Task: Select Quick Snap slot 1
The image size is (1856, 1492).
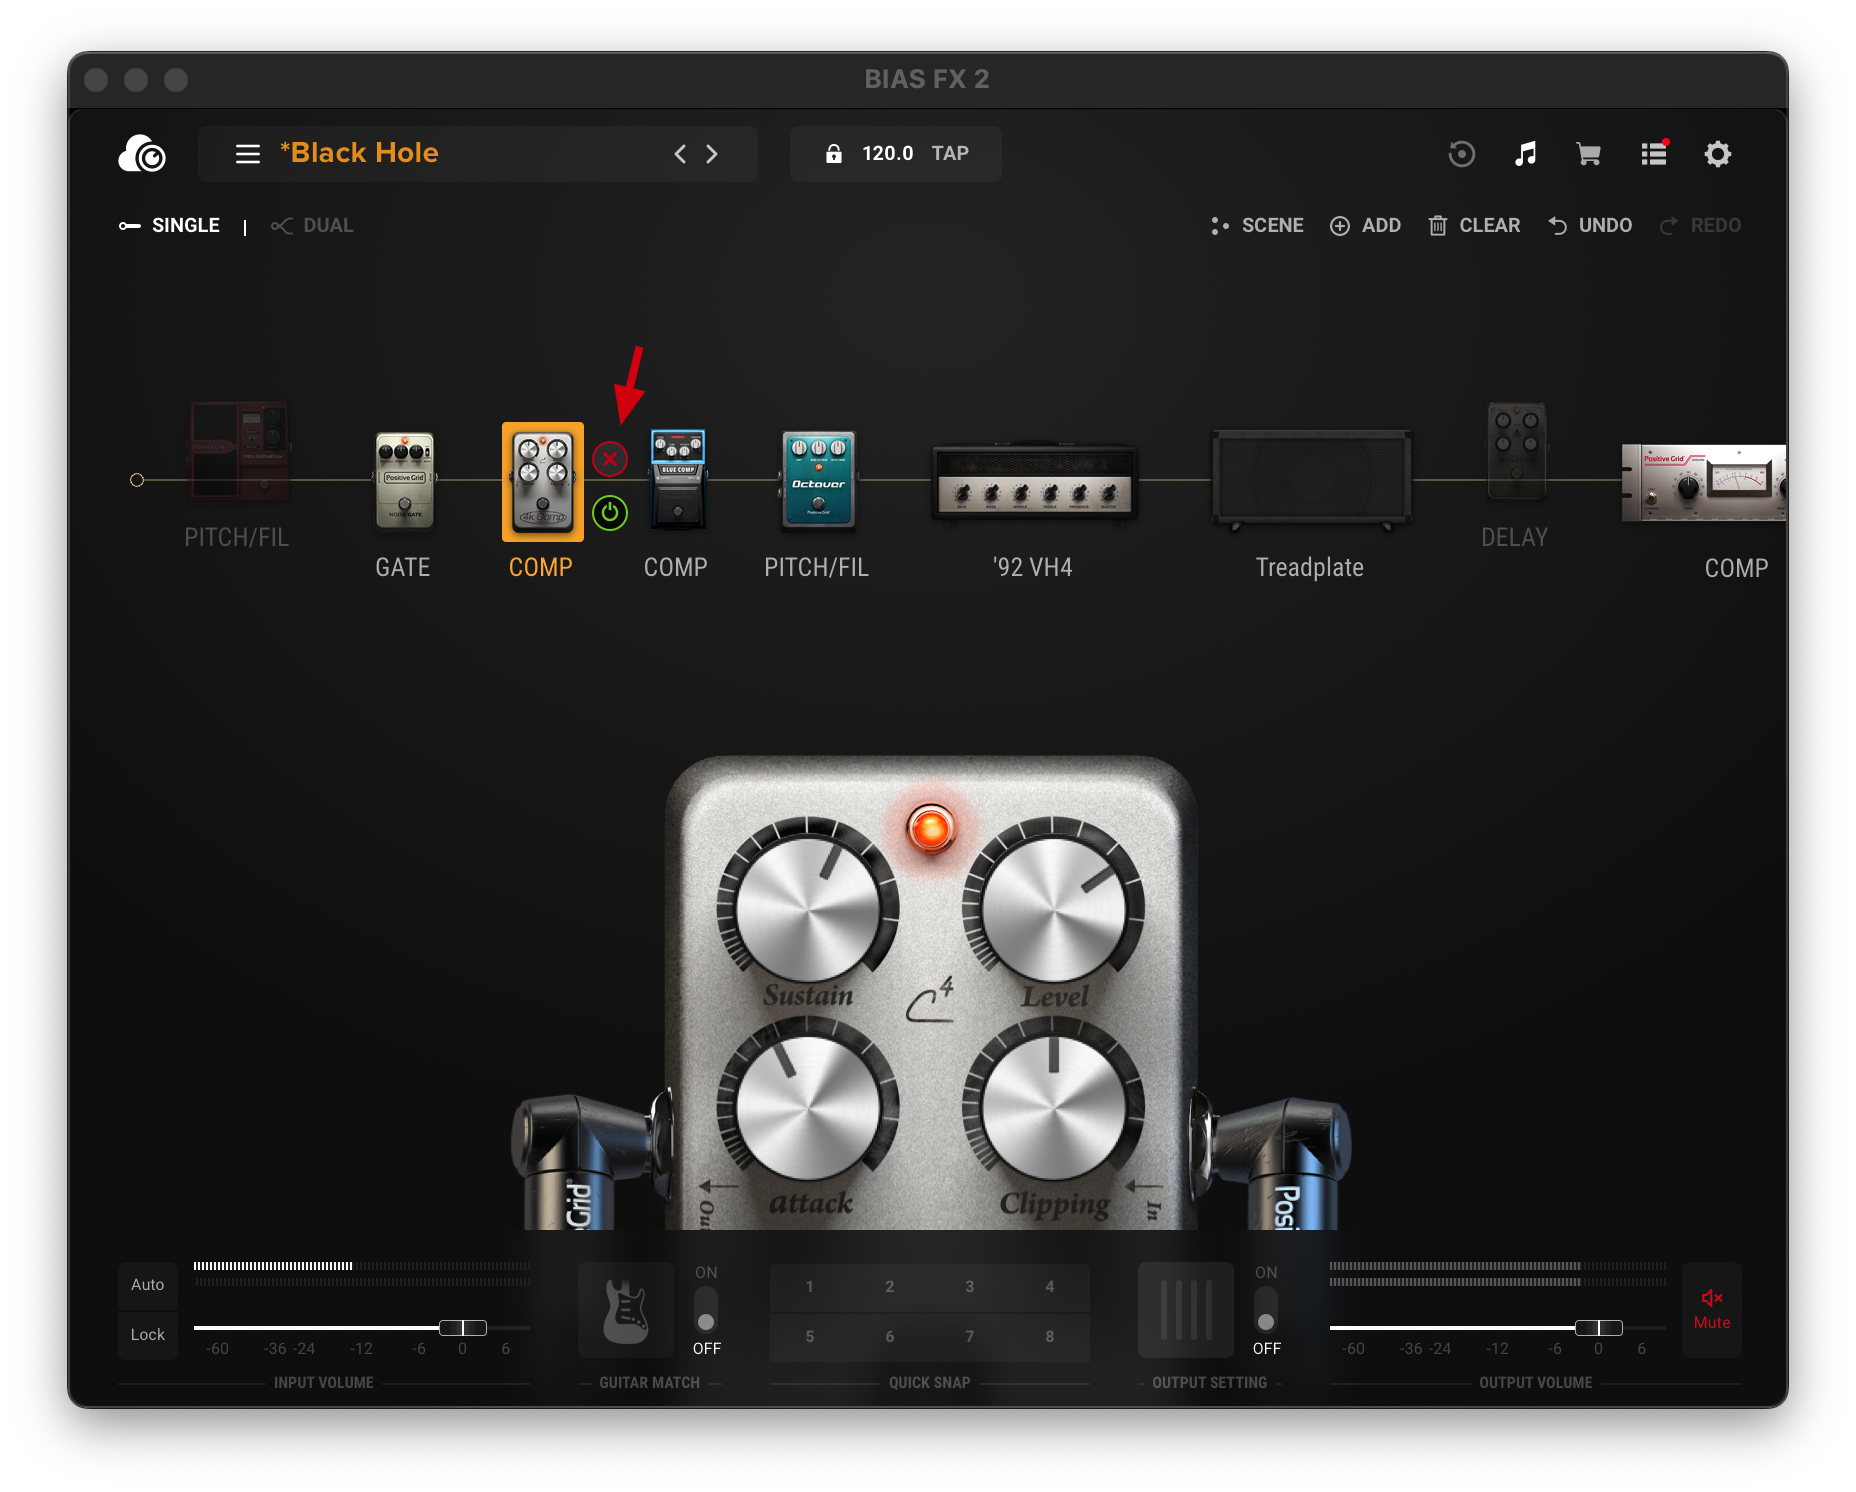Action: [x=809, y=1287]
